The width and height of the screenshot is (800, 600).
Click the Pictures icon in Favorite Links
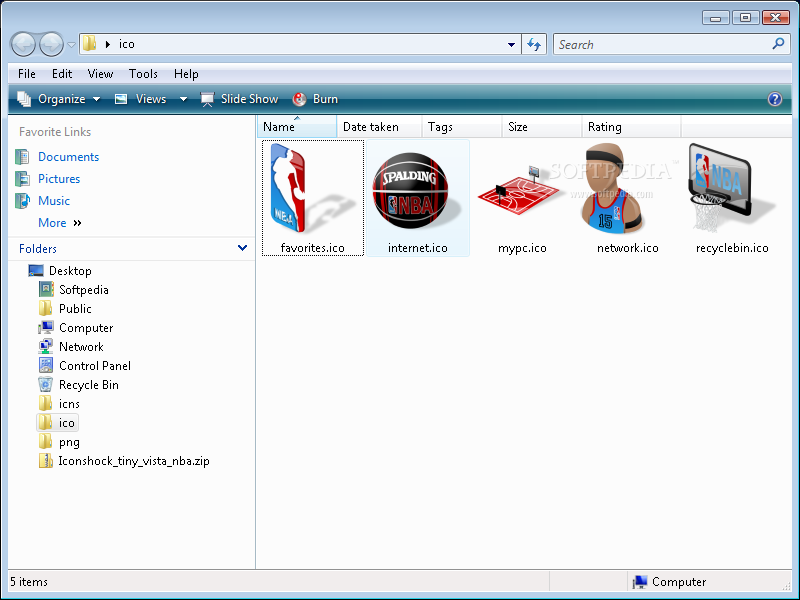22,179
